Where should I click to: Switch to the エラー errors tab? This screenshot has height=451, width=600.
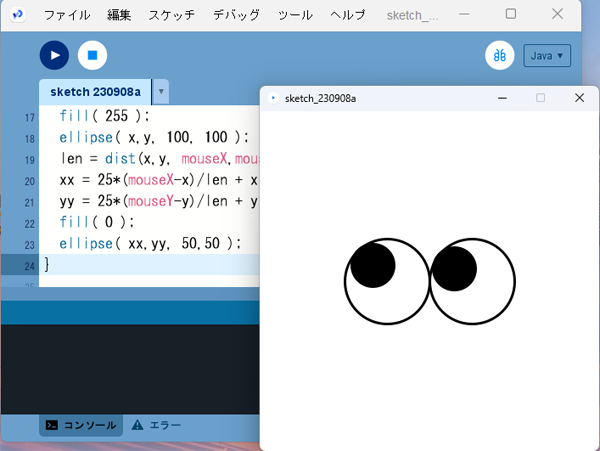pos(157,425)
